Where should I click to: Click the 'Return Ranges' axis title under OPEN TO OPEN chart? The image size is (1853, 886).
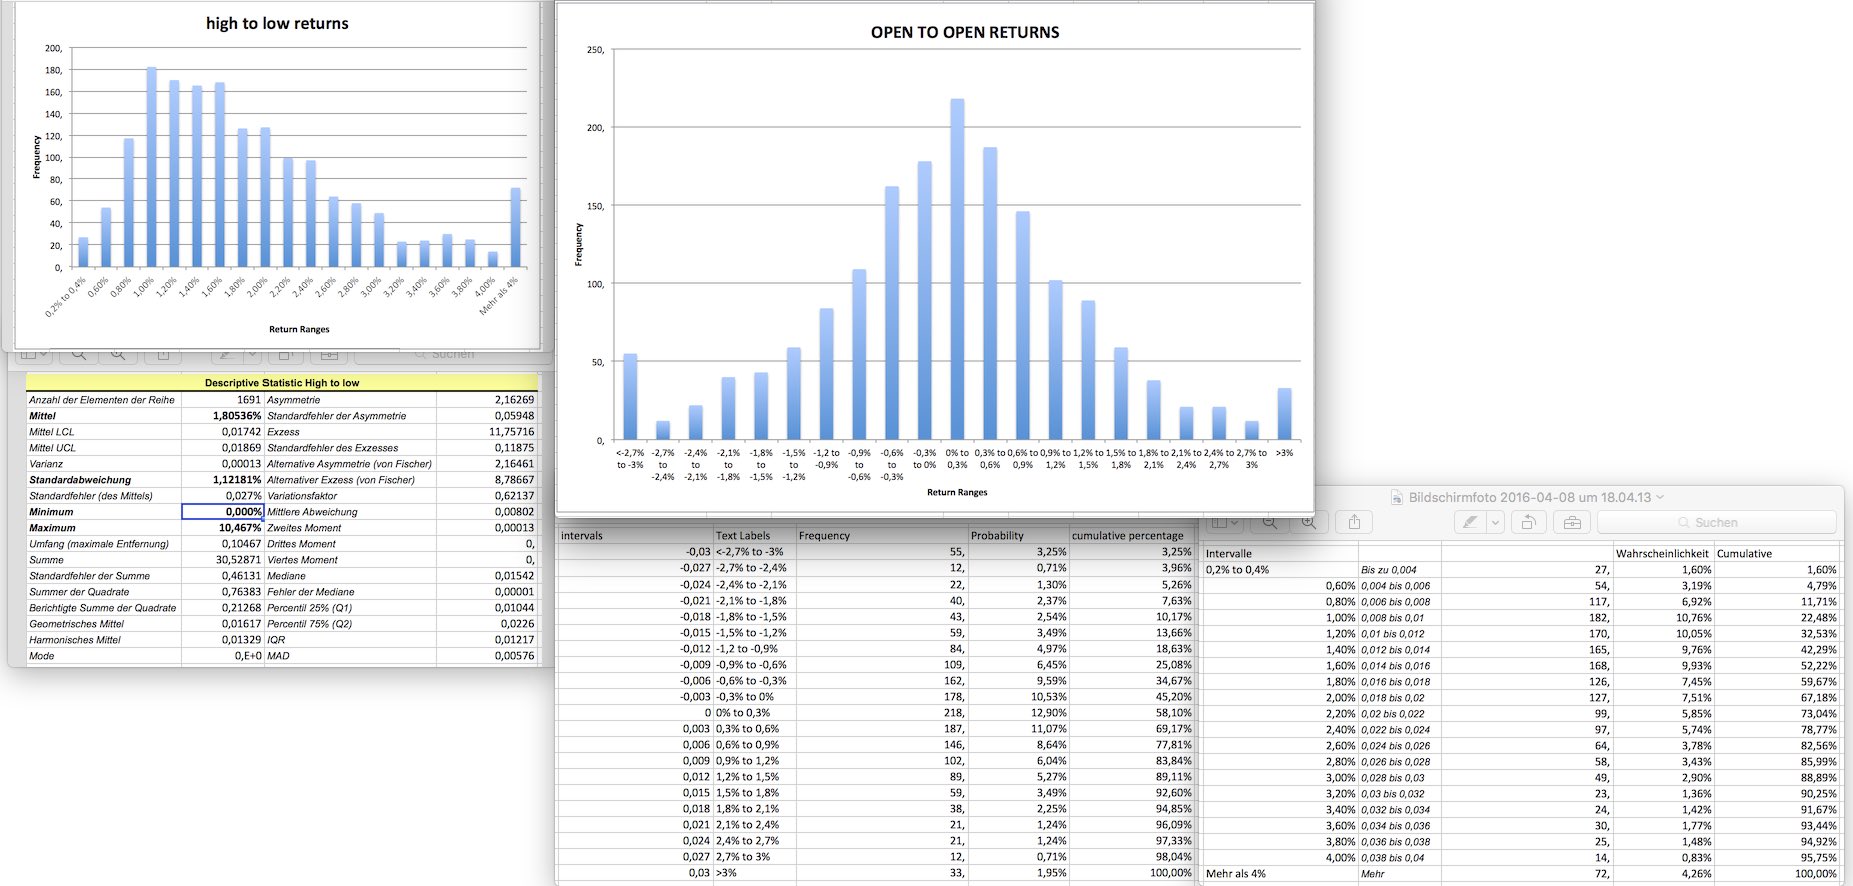click(x=957, y=492)
